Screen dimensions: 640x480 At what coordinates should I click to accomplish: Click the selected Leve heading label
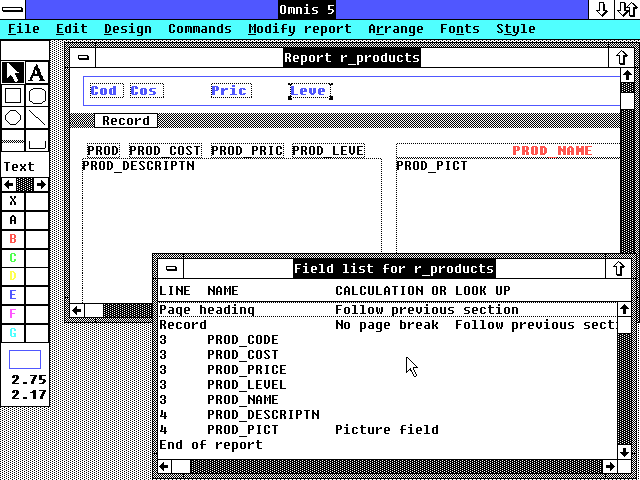coord(311,91)
